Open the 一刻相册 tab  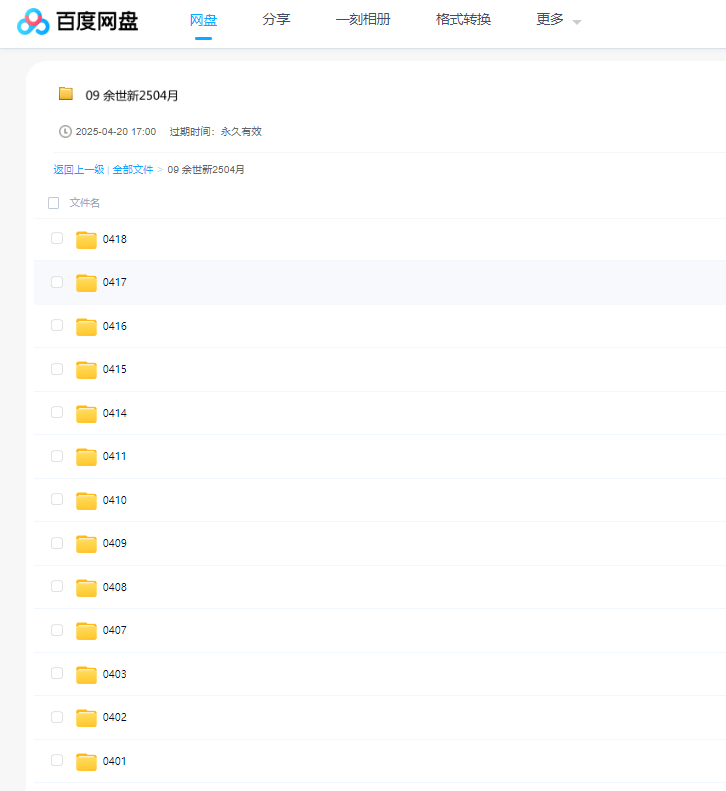point(363,20)
